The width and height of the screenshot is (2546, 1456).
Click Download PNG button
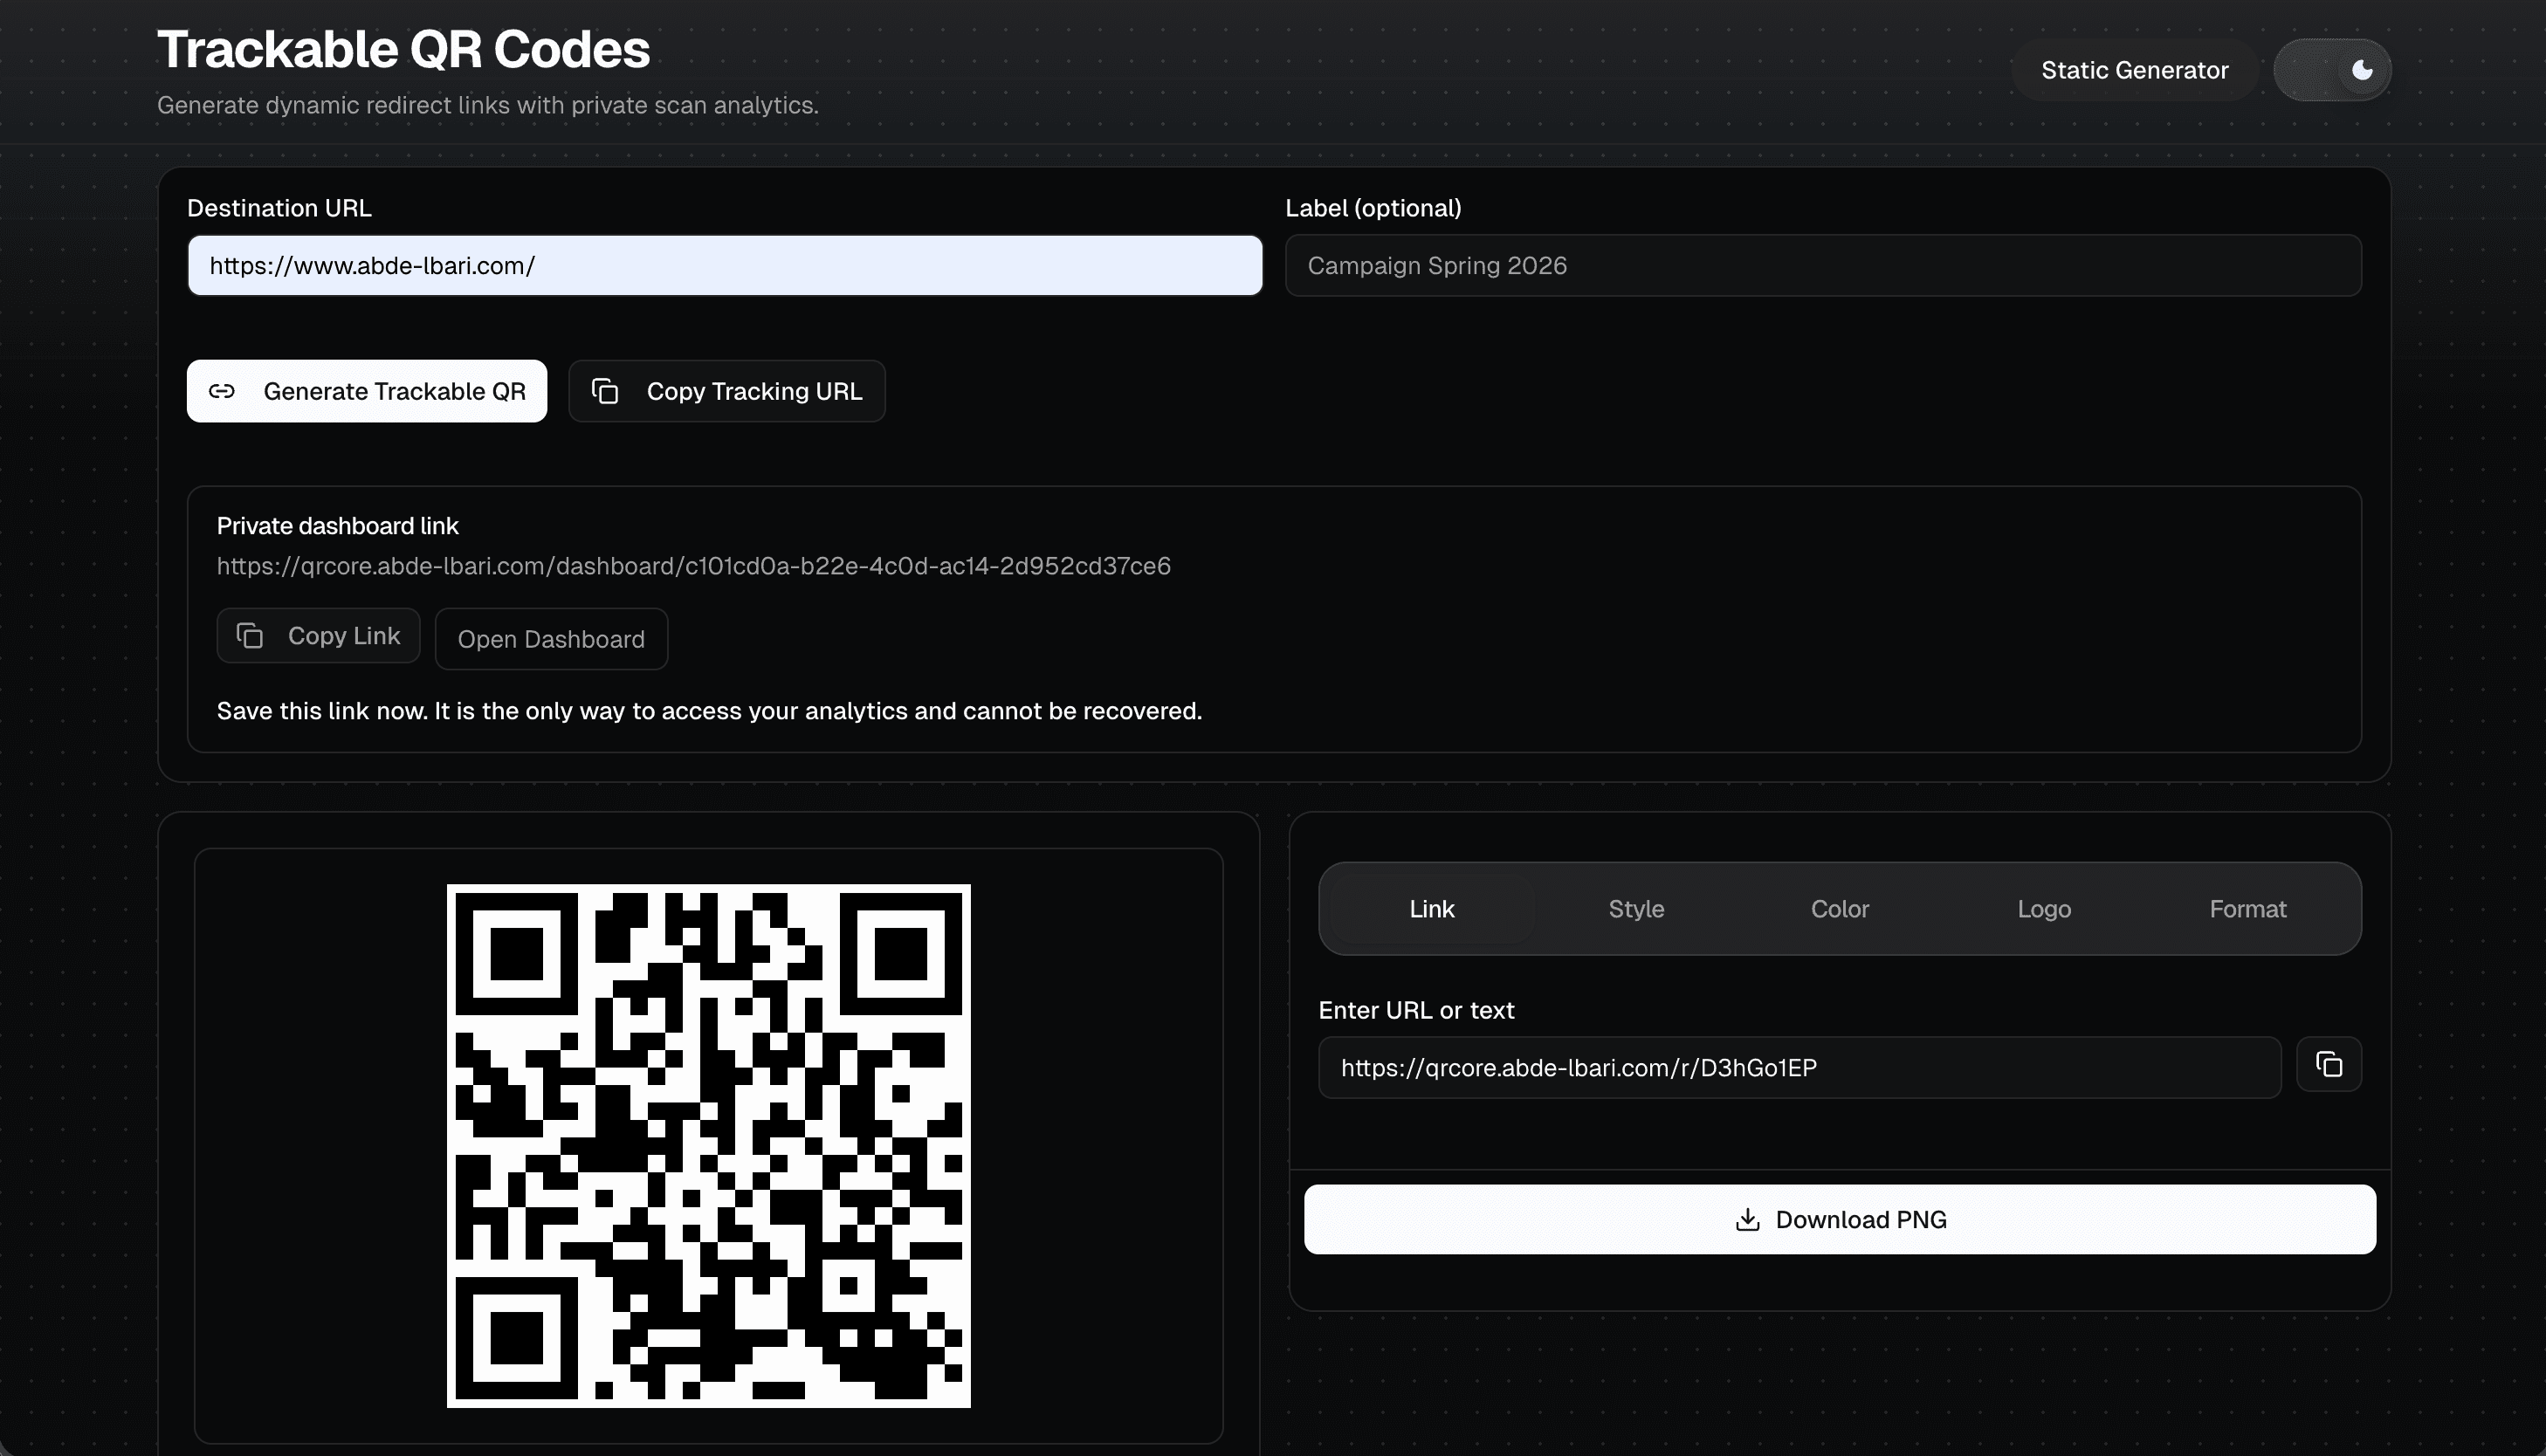[x=1840, y=1219]
